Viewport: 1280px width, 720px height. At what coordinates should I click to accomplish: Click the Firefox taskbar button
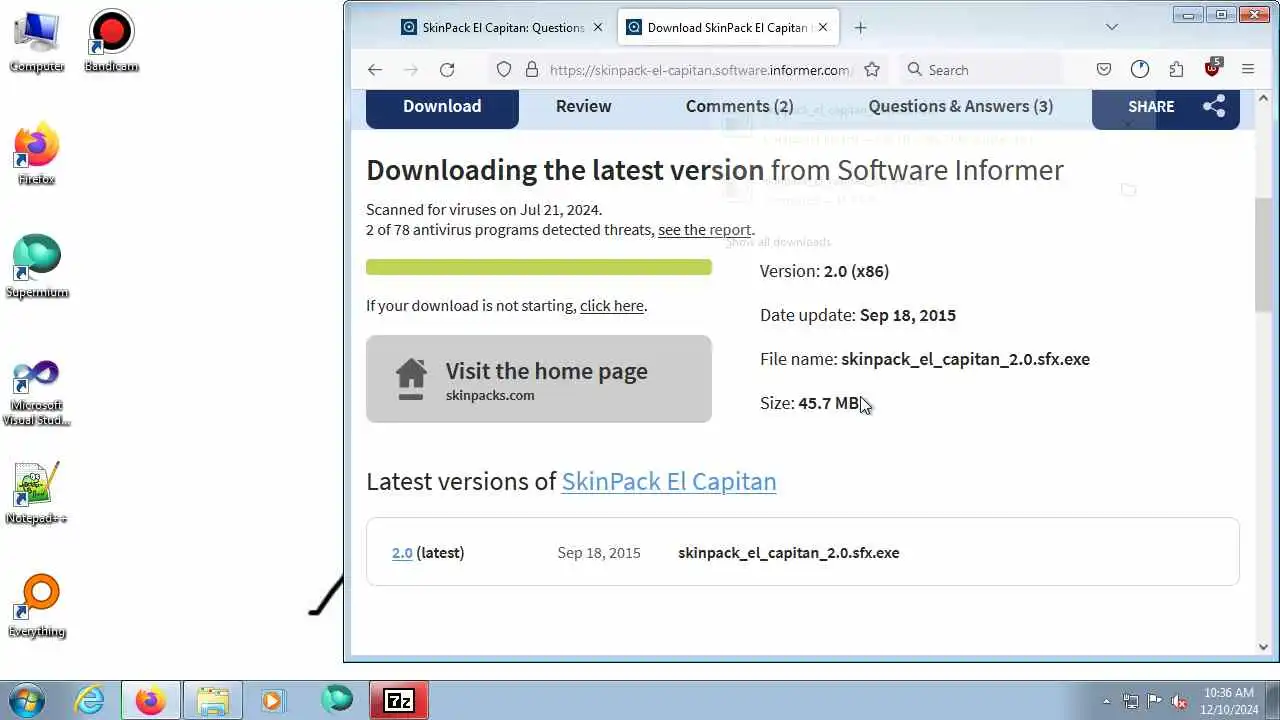151,700
